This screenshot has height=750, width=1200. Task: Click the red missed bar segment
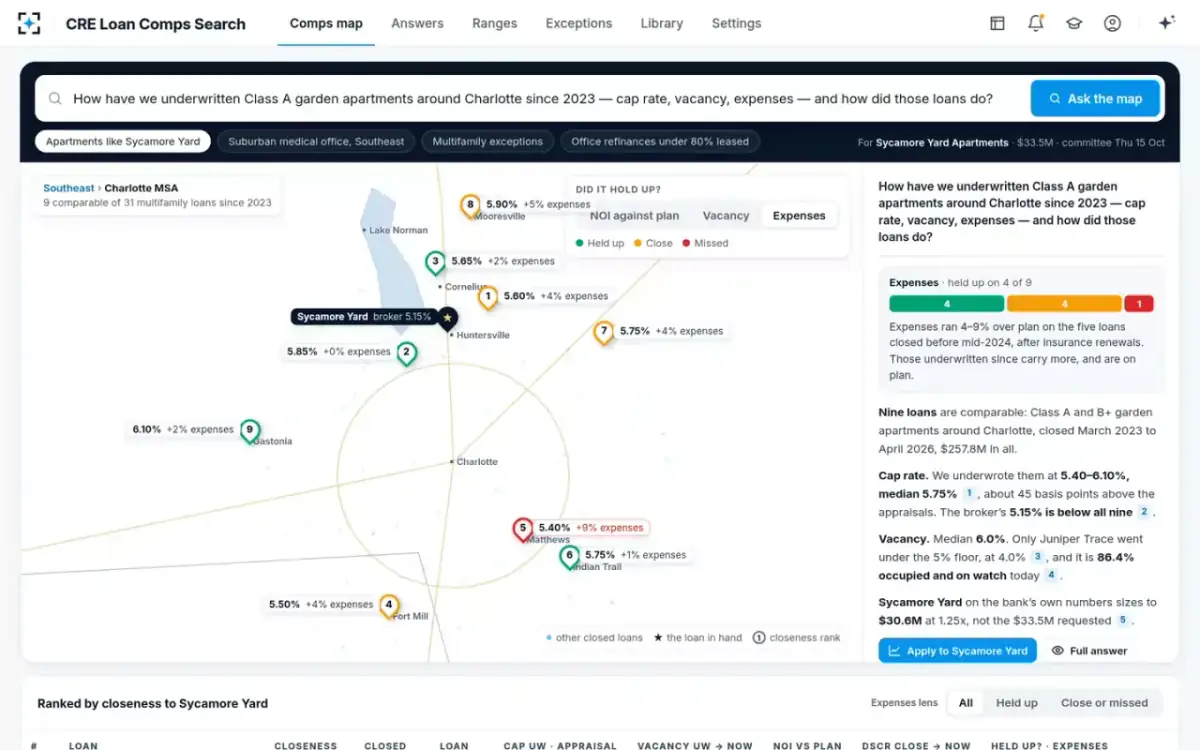[1139, 304]
